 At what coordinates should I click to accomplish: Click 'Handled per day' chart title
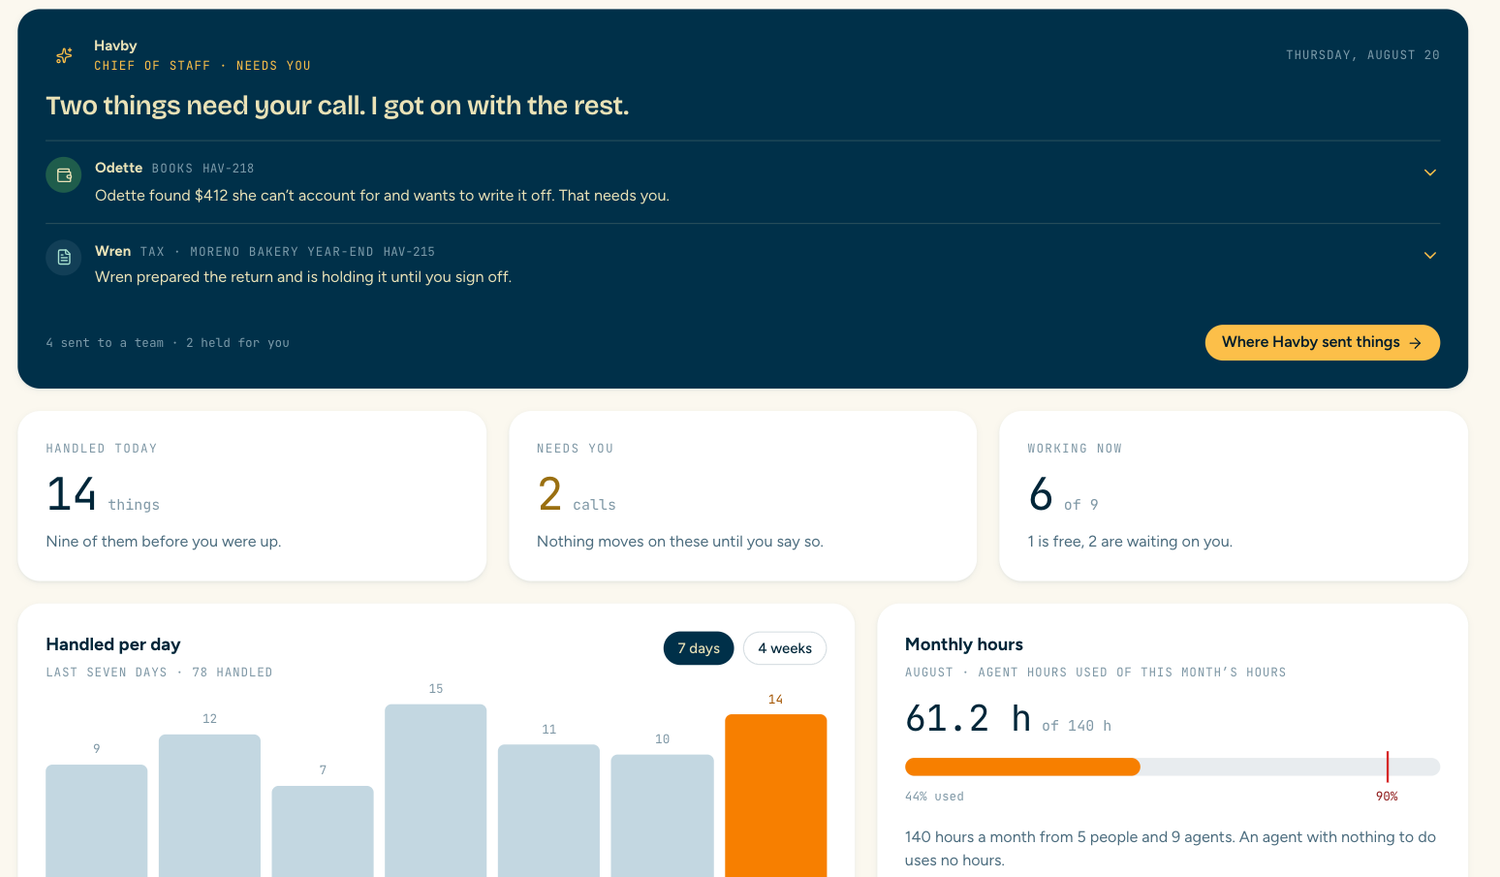[113, 644]
